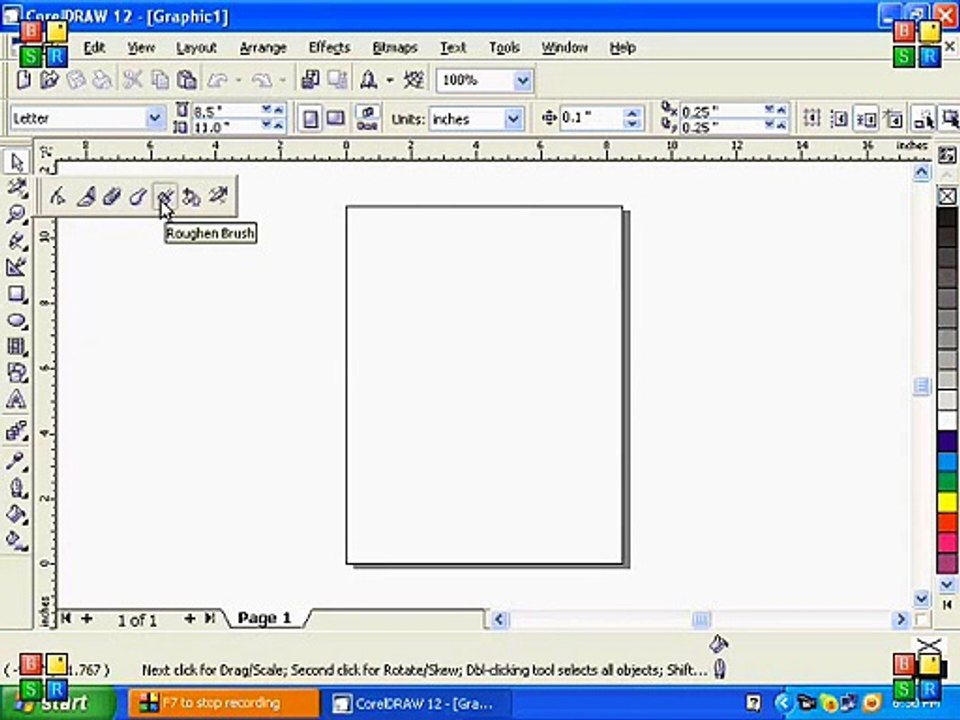This screenshot has height=720, width=960.
Task: Click the Import icon
Action: coord(311,80)
